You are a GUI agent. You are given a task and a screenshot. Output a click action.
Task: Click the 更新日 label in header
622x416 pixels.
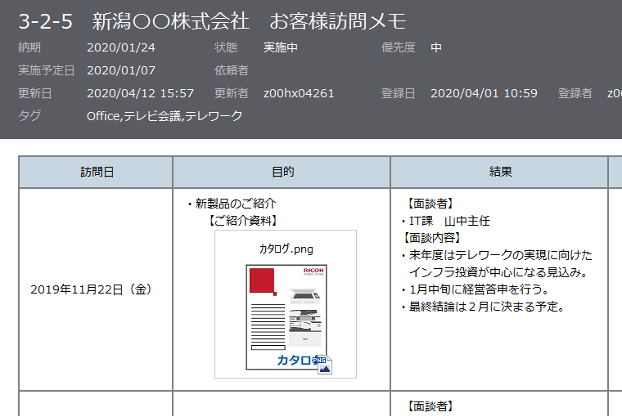(x=35, y=94)
